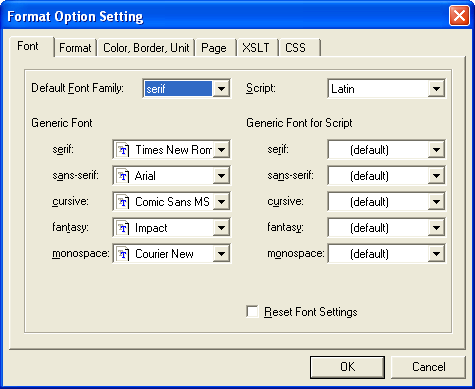
Task: Open the Color, Border, Unit tab
Action: pyautogui.click(x=146, y=48)
